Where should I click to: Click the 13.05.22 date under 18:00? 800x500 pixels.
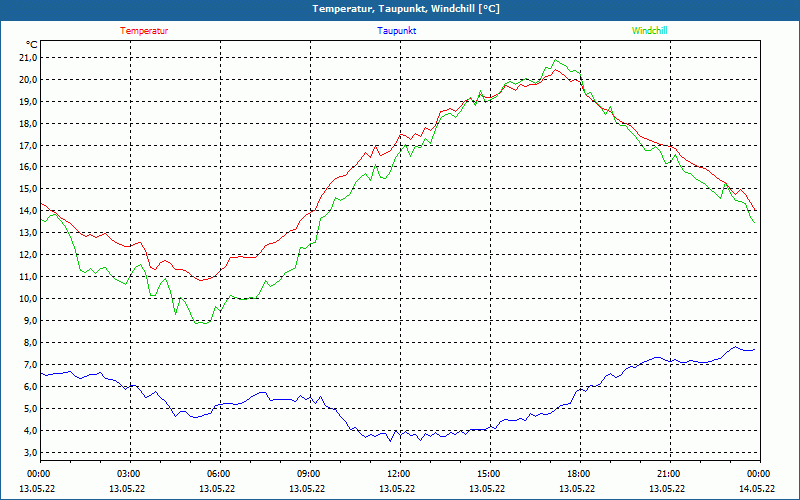pos(577,488)
